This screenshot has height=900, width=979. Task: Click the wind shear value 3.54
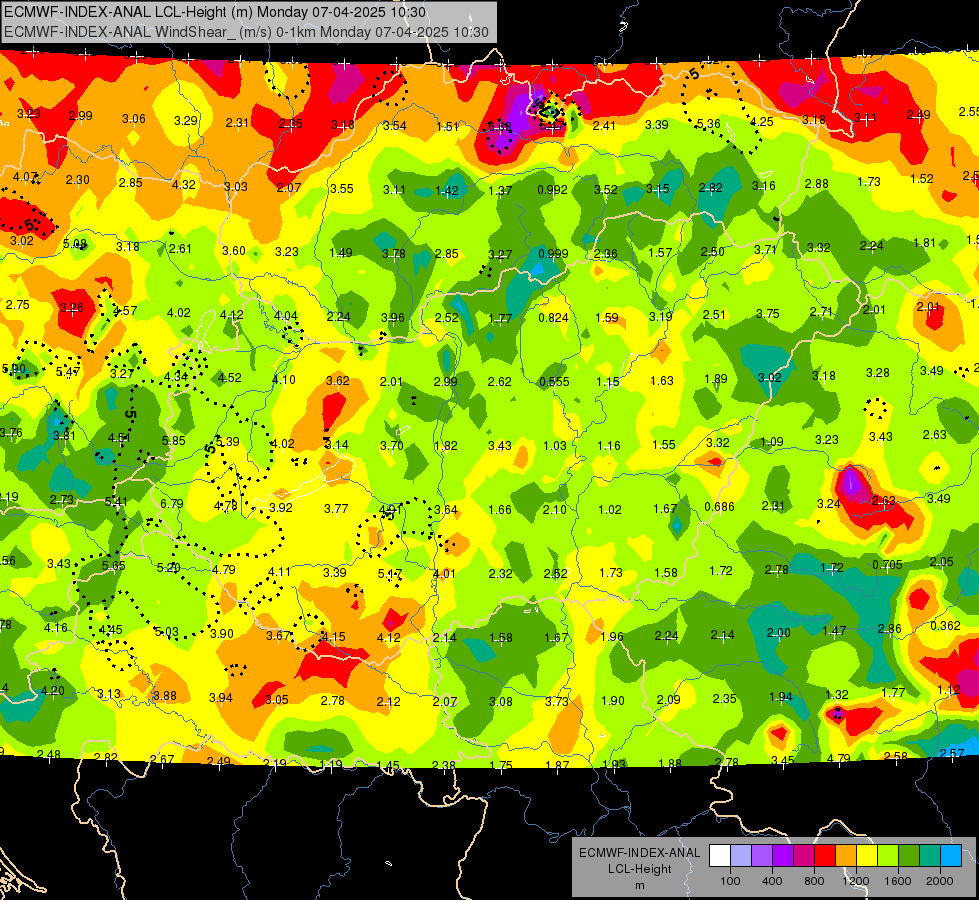coord(395,126)
